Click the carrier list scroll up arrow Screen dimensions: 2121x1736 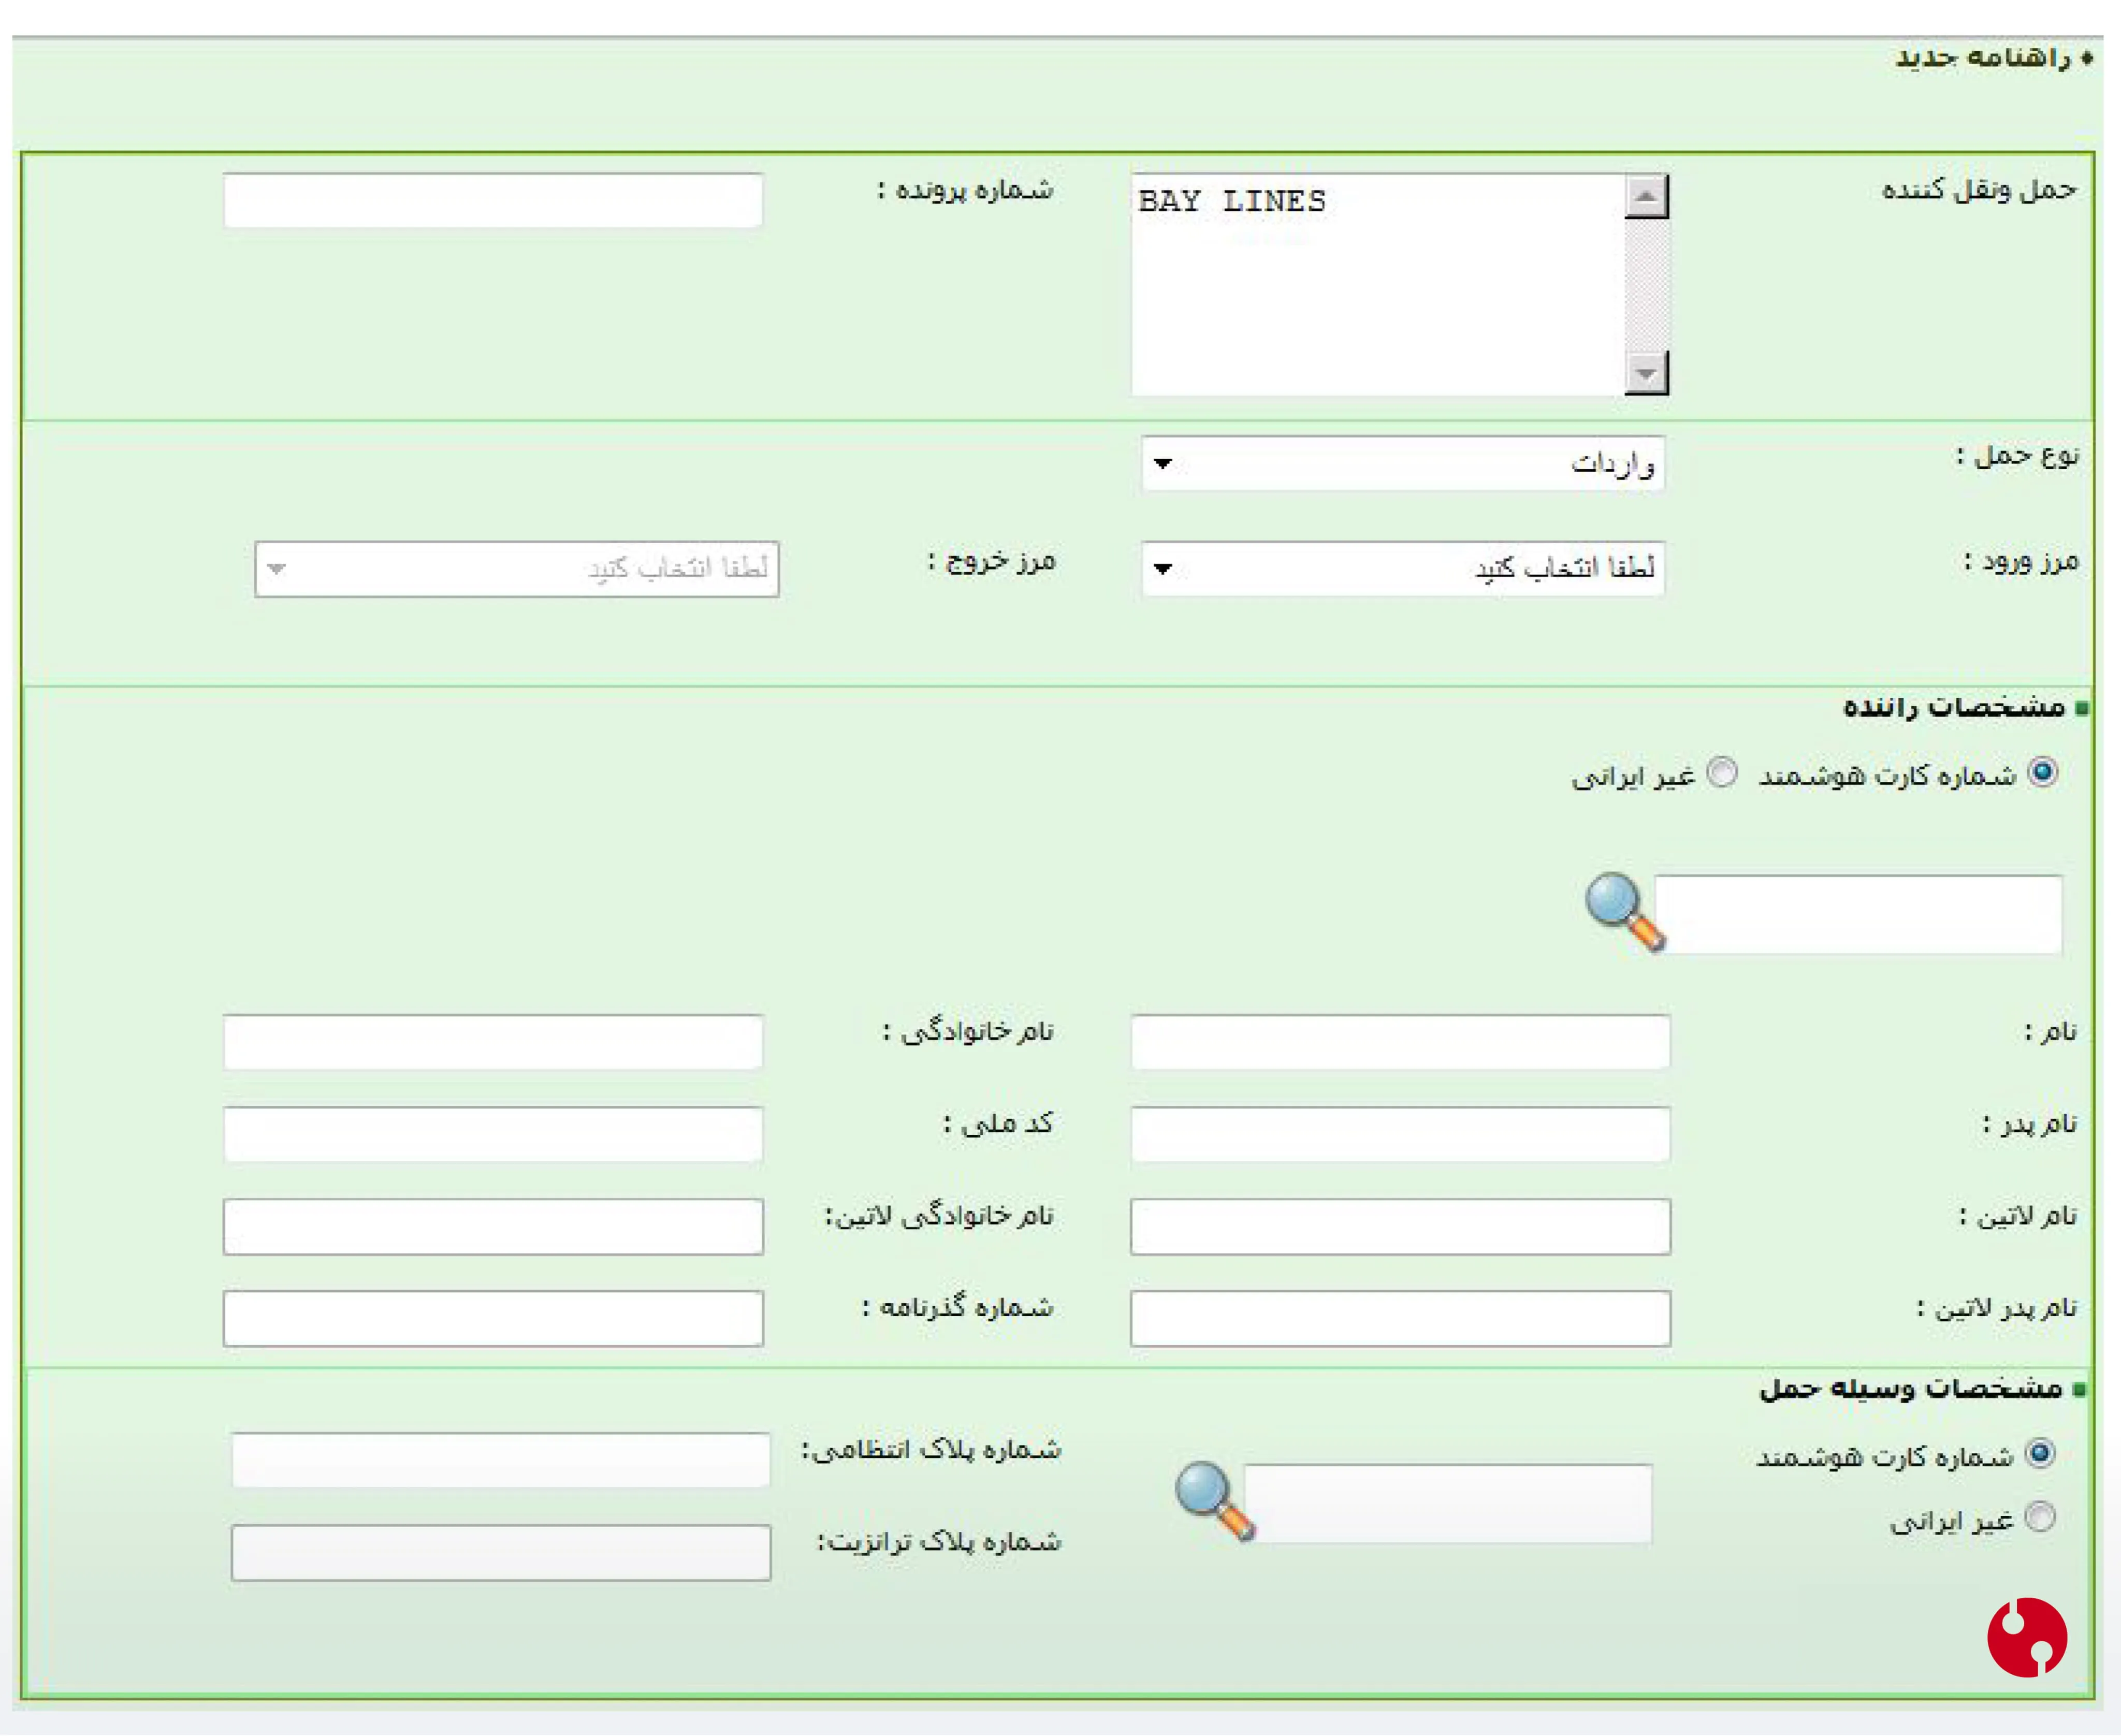point(1646,196)
